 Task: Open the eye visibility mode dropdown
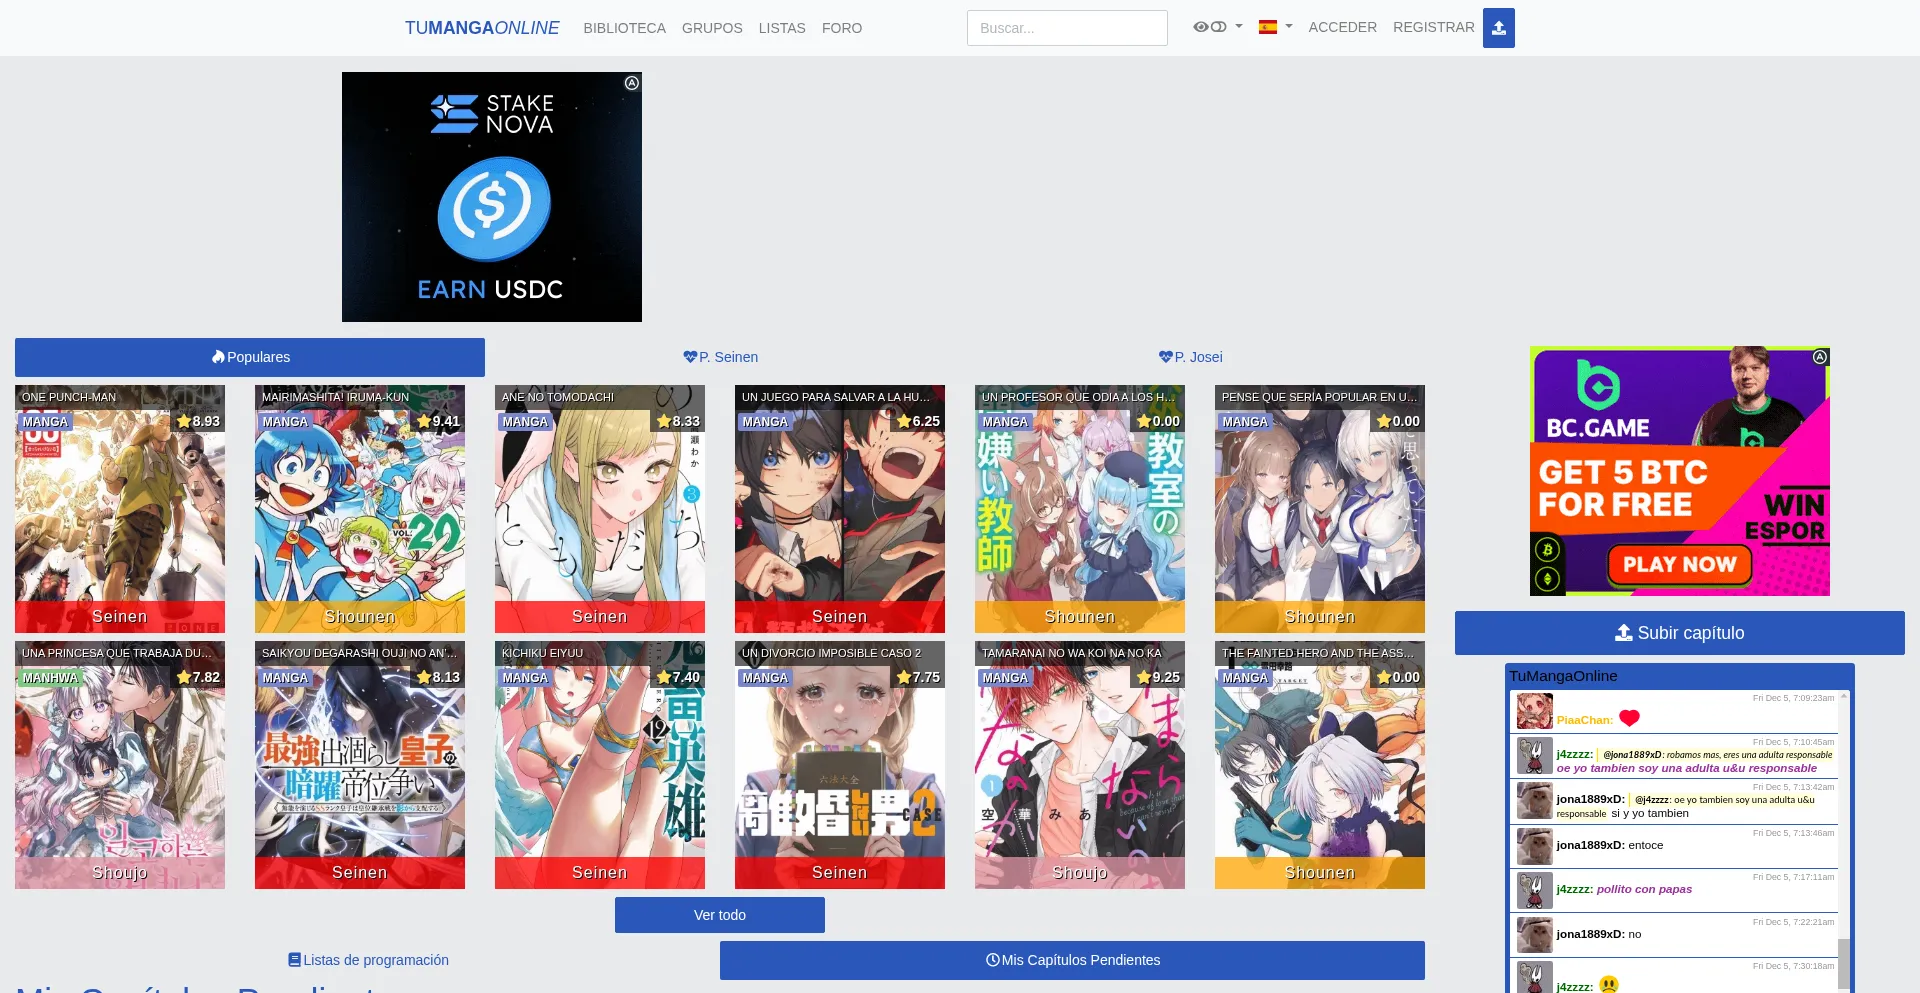click(1217, 27)
